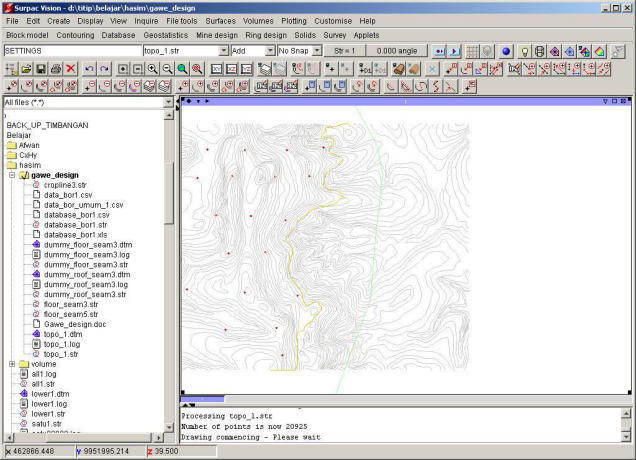Image resolution: width=636 pixels, height=460 pixels.
Task: Click the Save diskette icon
Action: (x=40, y=68)
